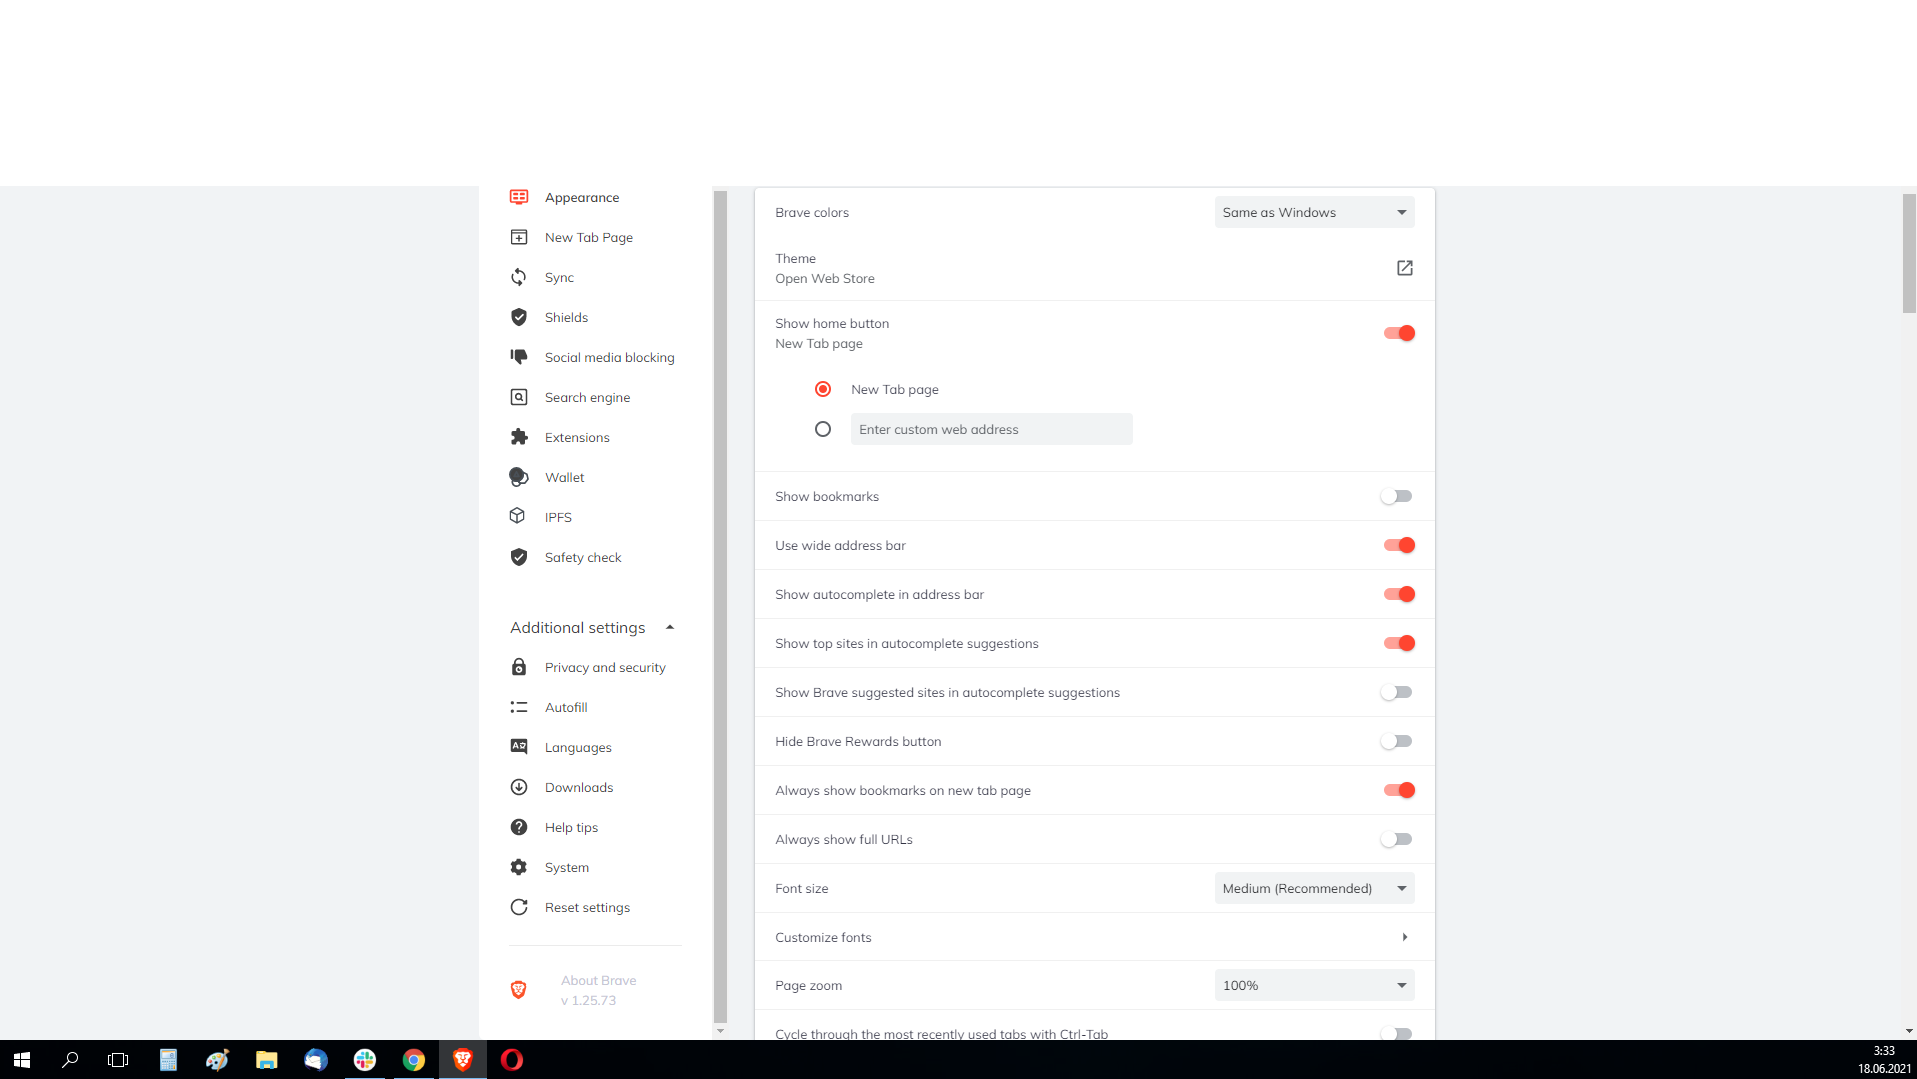The height and width of the screenshot is (1079, 1917).
Task: Switch to Google Chrome in the taskbar
Action: click(414, 1060)
